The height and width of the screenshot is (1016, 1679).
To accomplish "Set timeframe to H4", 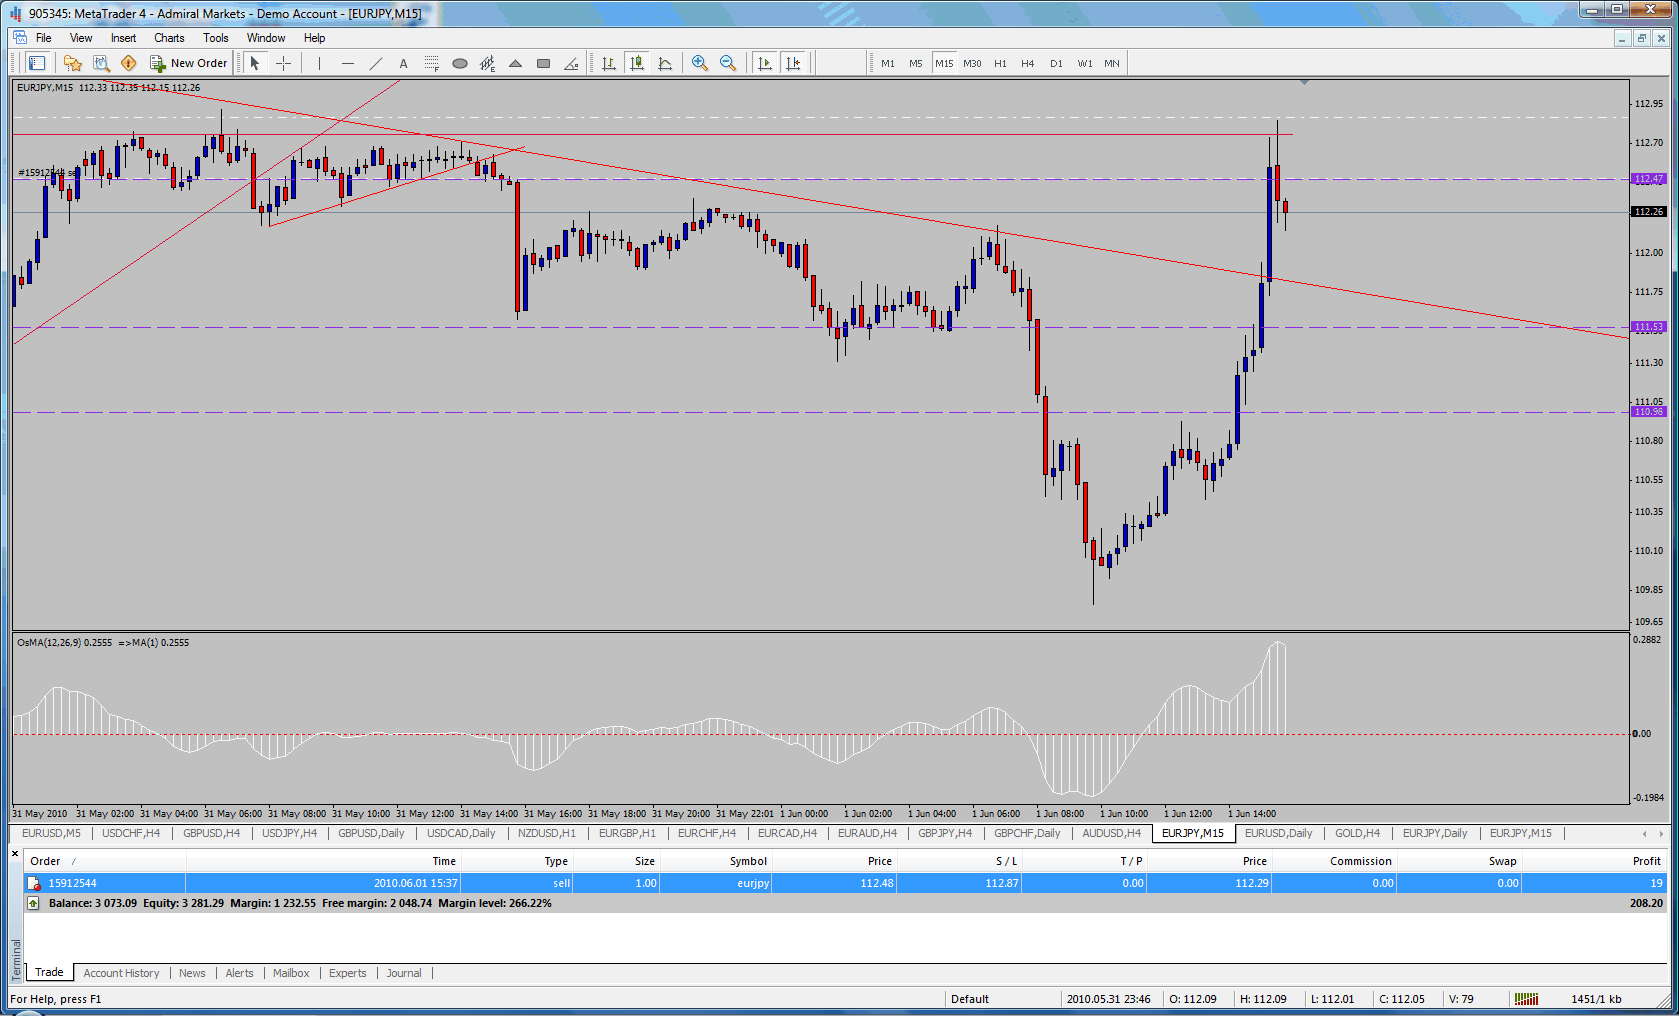I will (1028, 63).
